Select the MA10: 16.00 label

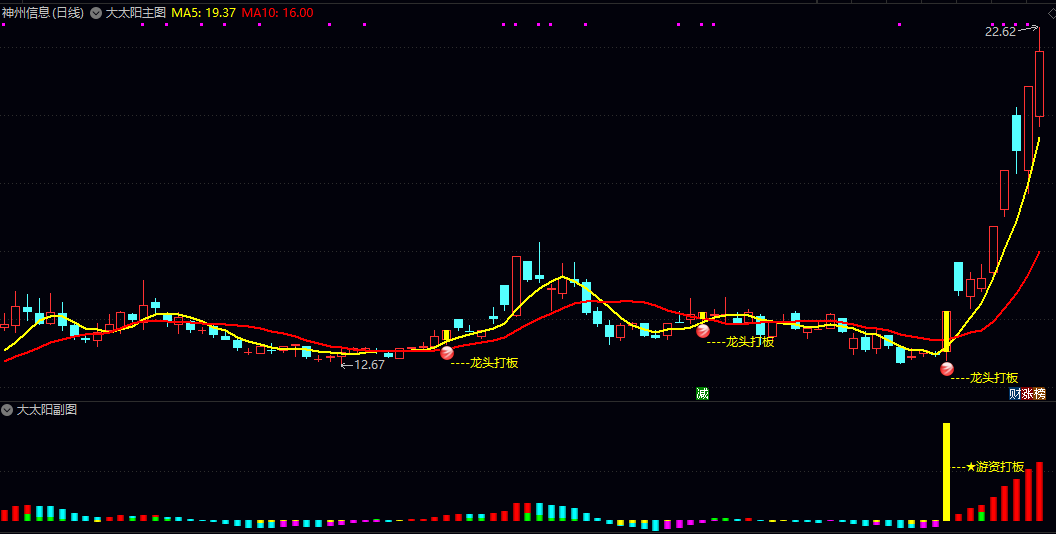pyautogui.click(x=277, y=13)
